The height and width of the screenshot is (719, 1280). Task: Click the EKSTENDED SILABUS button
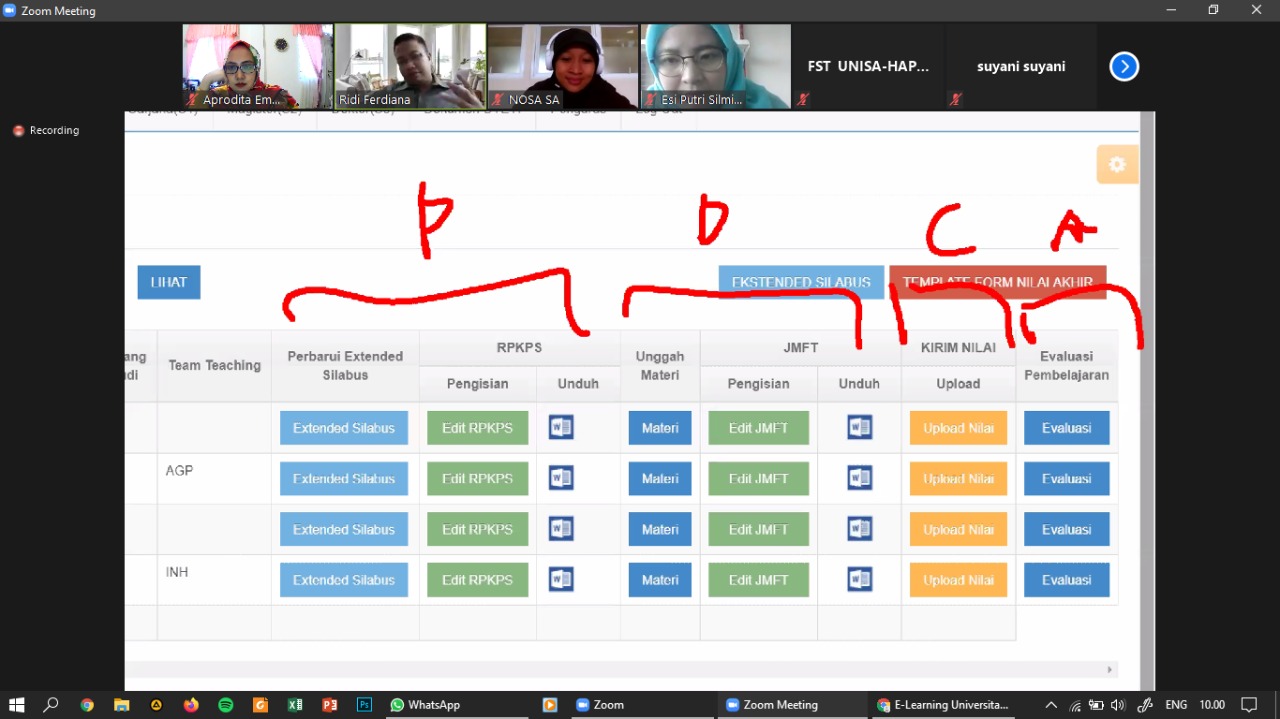click(801, 282)
